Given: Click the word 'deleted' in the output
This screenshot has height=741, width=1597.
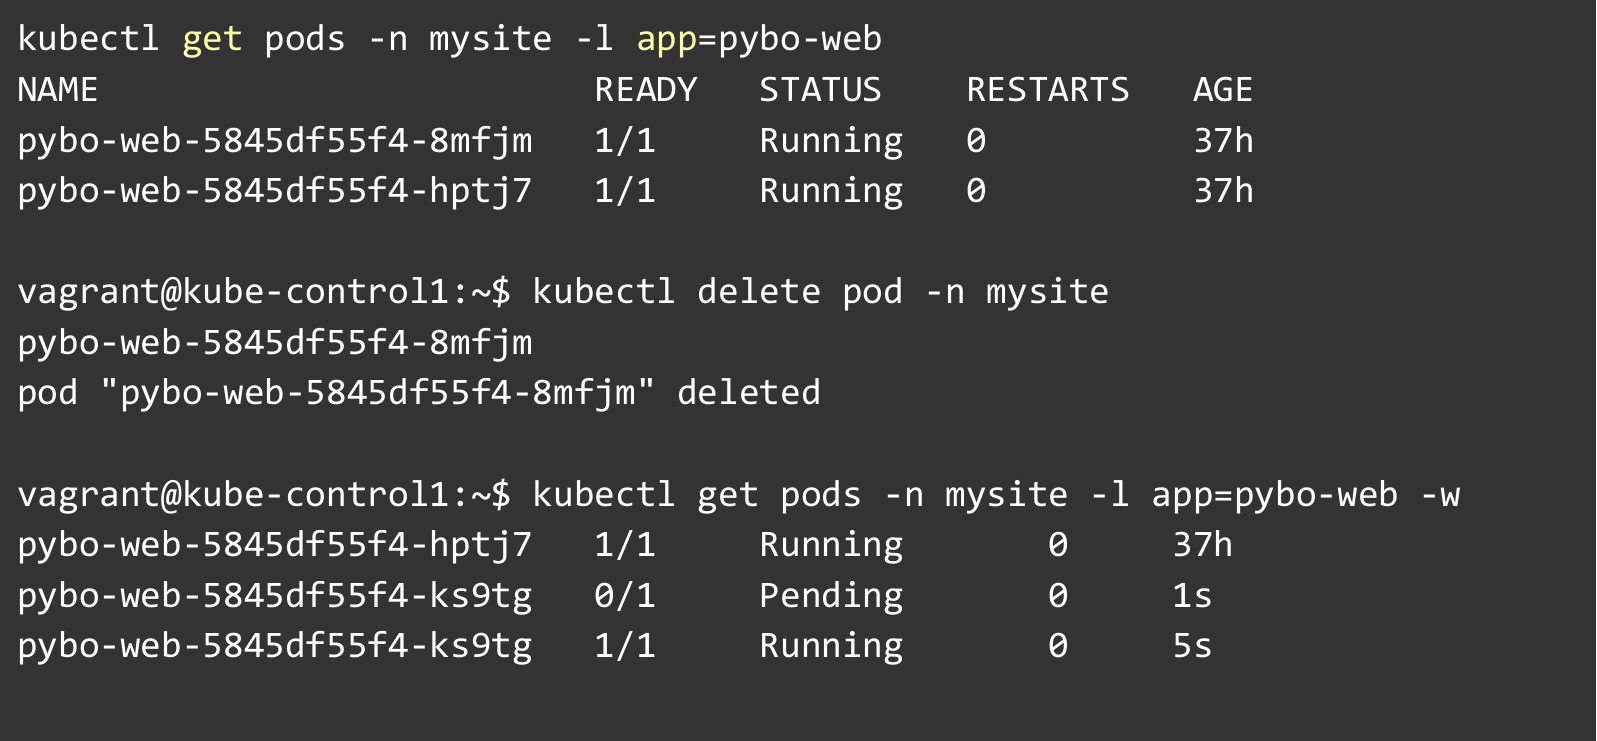Looking at the screenshot, I should [748, 393].
